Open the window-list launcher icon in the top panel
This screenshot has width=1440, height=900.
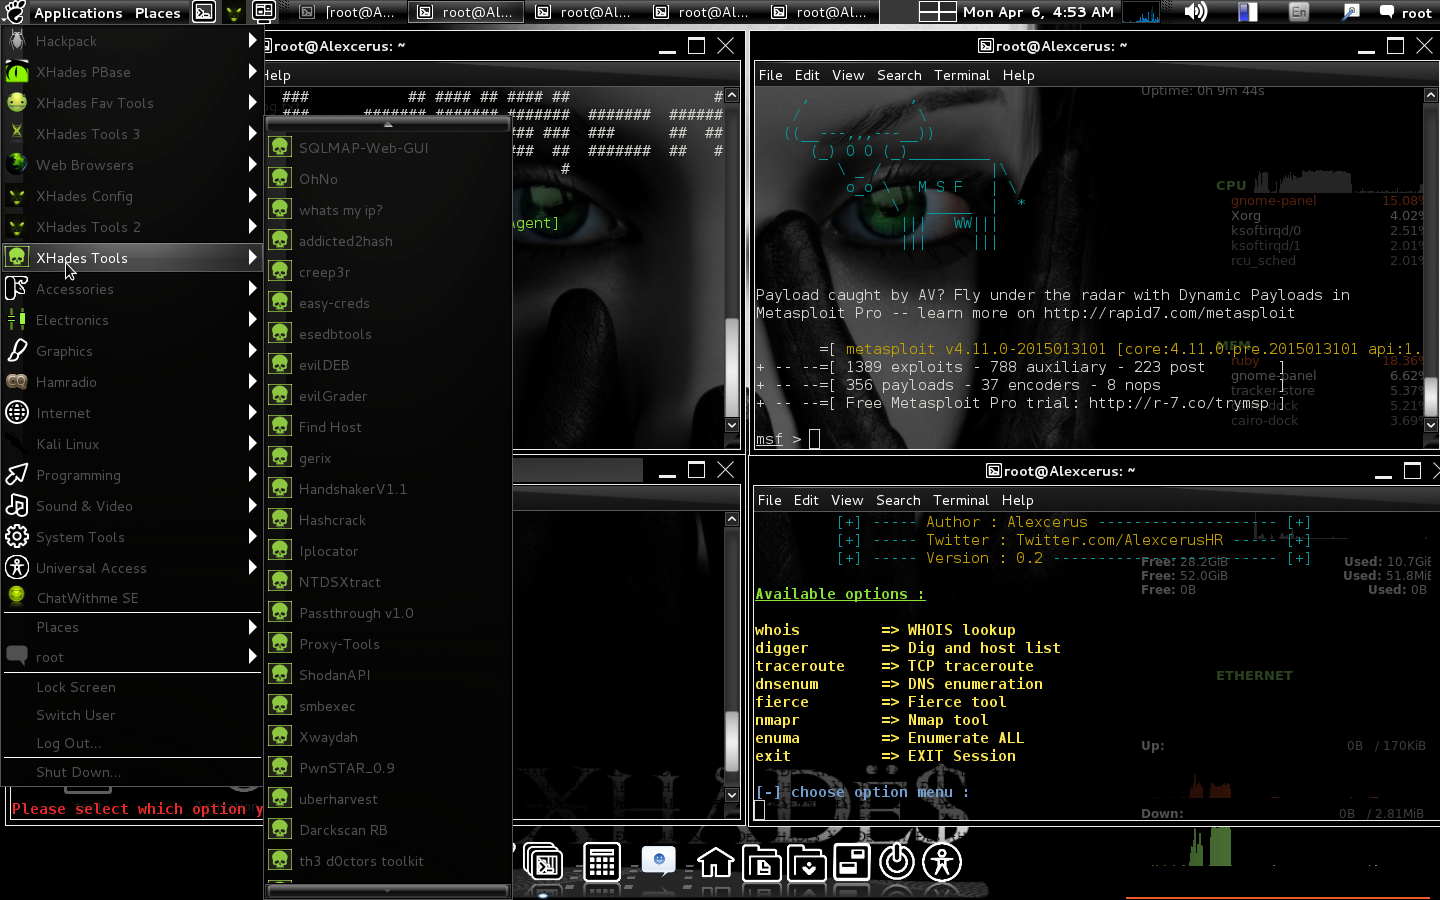(264, 12)
